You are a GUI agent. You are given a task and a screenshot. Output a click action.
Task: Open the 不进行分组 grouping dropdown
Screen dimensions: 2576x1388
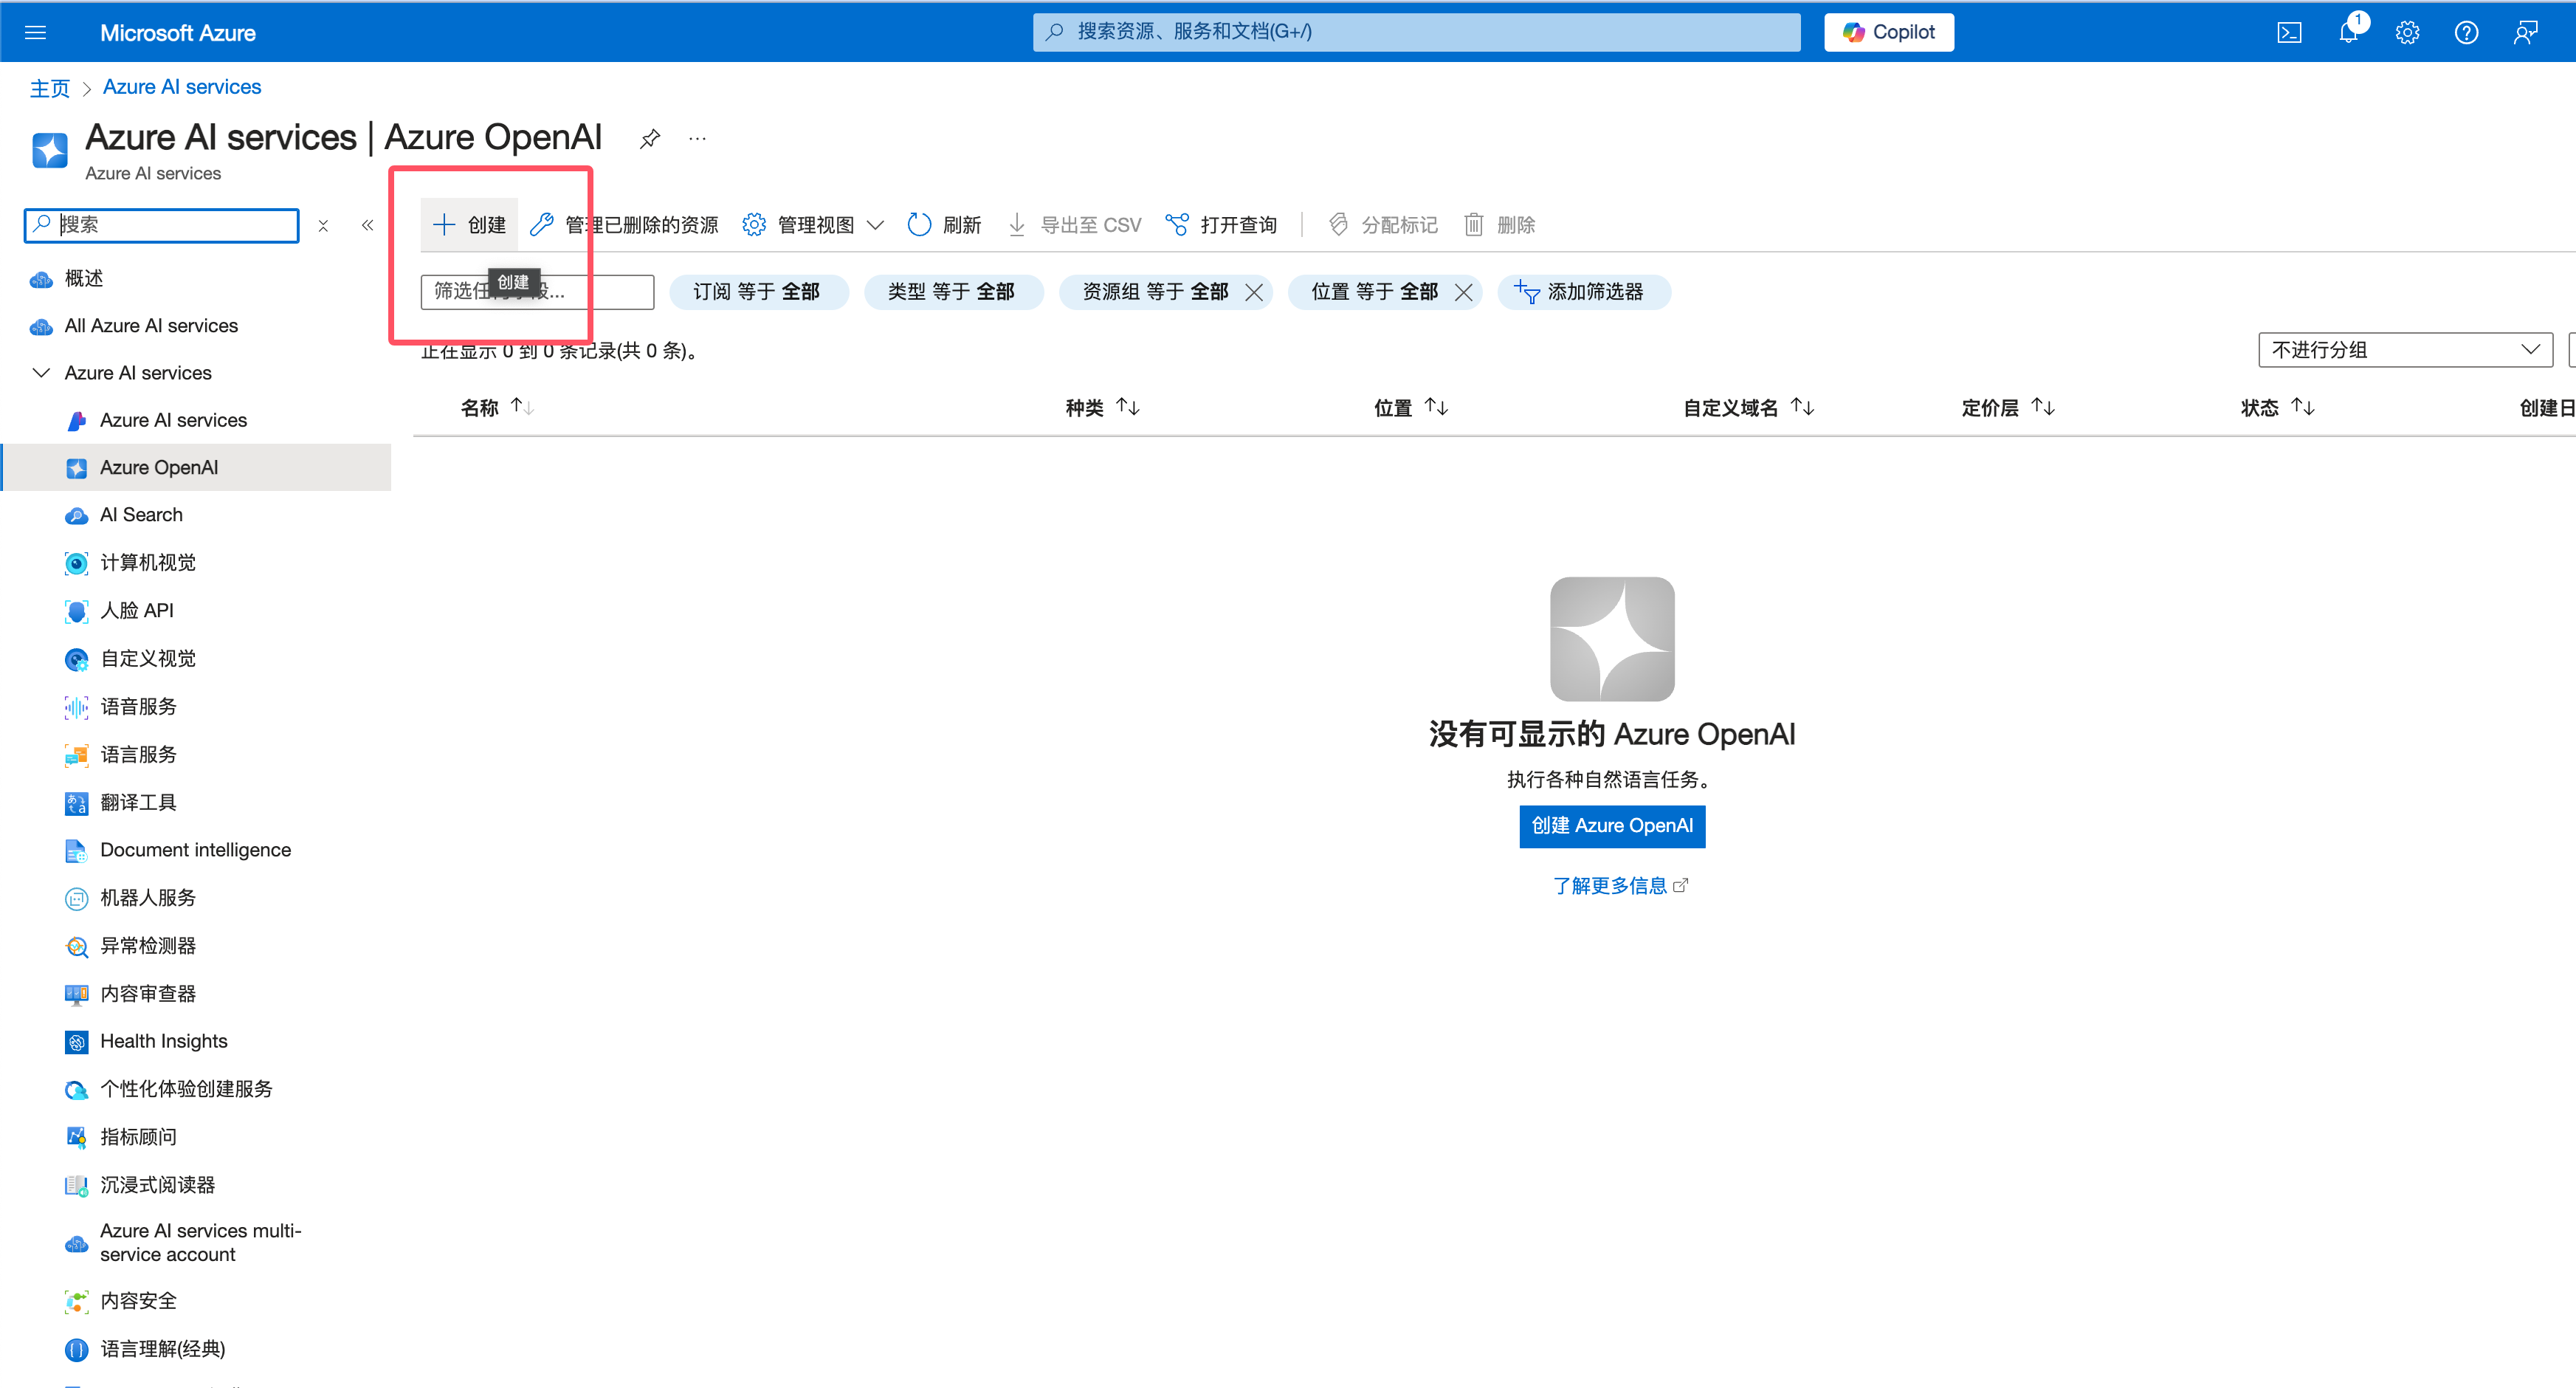[x=2405, y=350]
